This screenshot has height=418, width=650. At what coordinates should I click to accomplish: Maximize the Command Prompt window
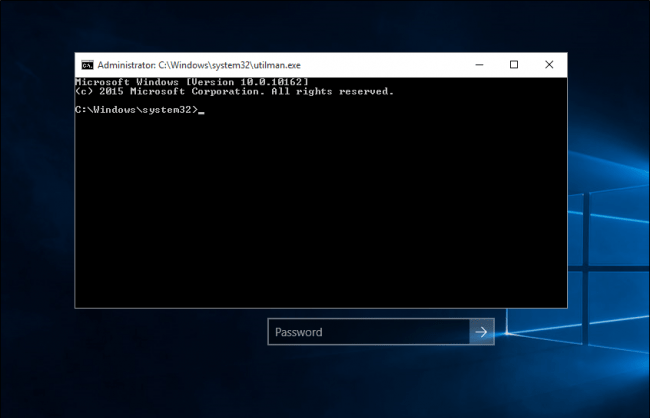coord(514,65)
